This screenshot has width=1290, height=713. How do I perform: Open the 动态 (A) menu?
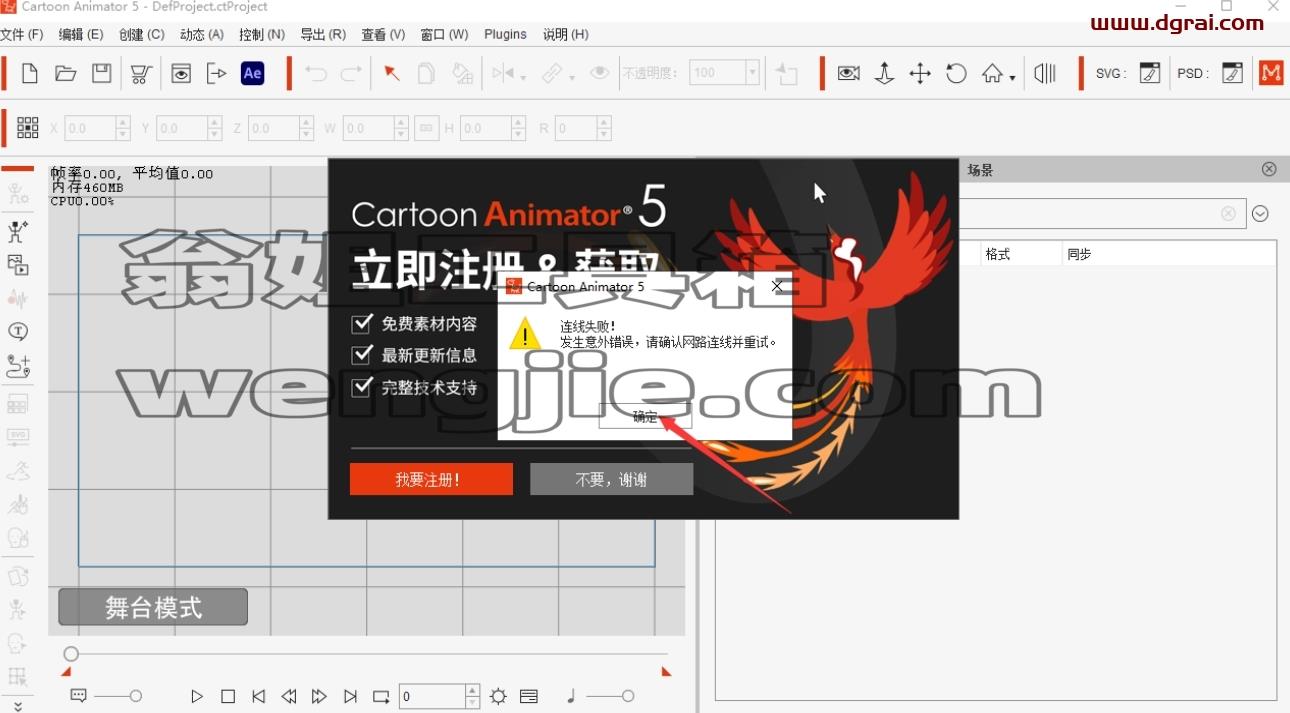point(202,34)
